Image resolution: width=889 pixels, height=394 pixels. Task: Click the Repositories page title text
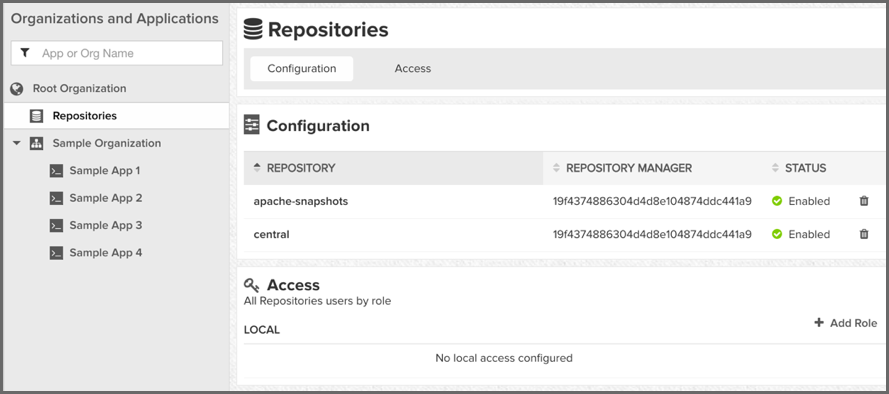point(328,29)
